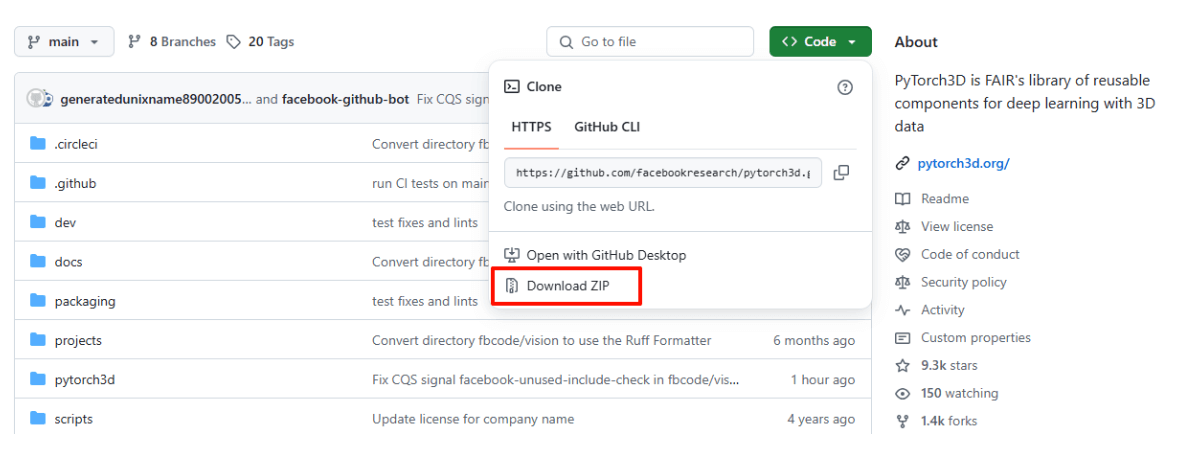Click the pulse icon beside Activity
This screenshot has width=1178, height=454.
tap(902, 310)
